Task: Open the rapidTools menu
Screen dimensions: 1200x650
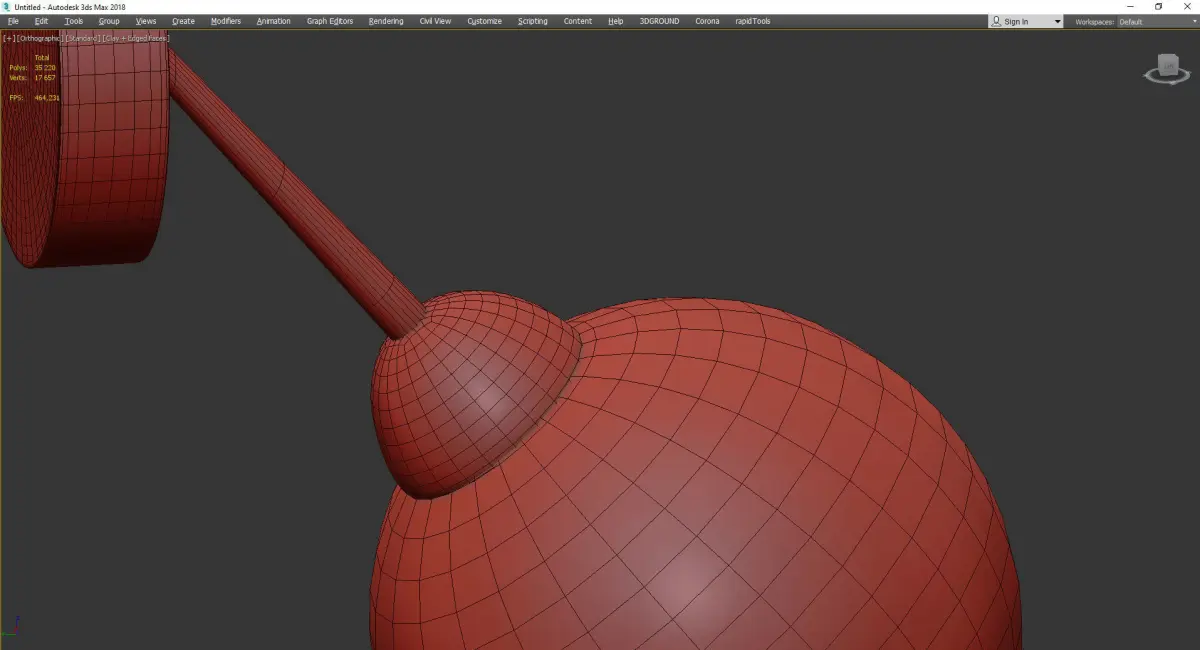Action: pos(752,21)
